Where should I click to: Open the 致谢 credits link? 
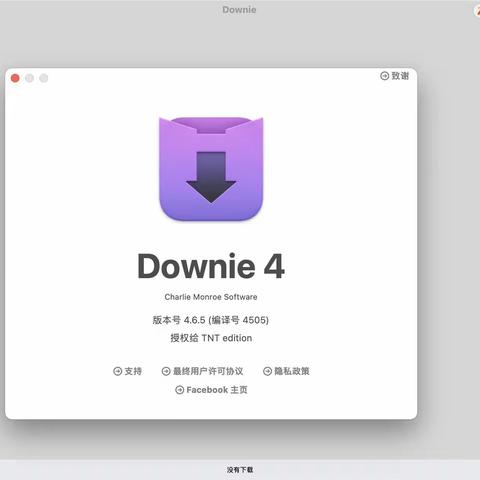pyautogui.click(x=394, y=76)
